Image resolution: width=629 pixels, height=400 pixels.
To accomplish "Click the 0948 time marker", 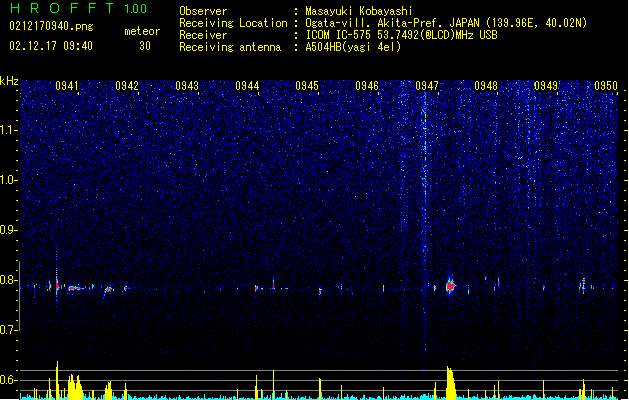I will click(x=486, y=86).
